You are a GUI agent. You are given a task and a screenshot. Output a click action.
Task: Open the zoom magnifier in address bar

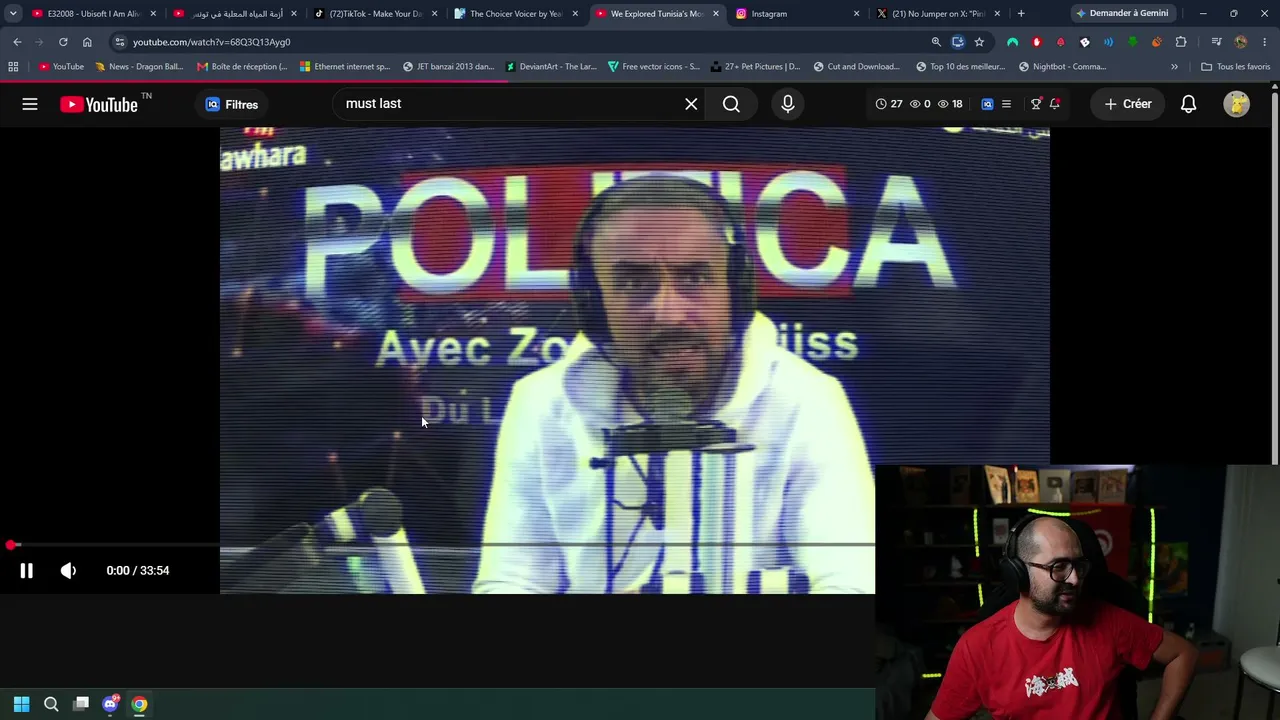pos(936,42)
